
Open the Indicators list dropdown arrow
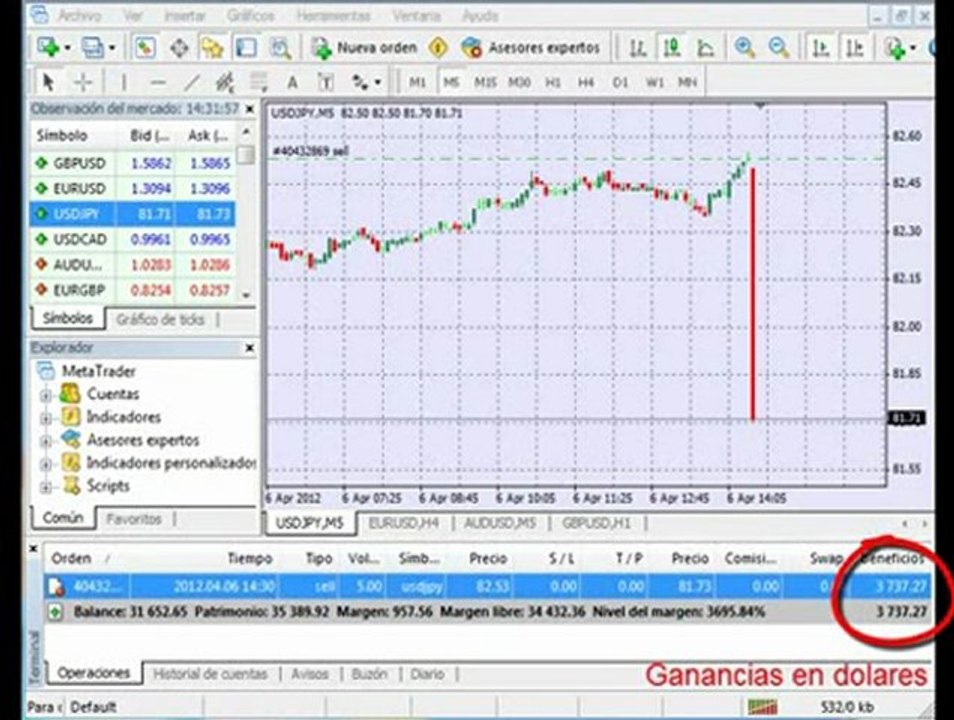(x=913, y=47)
